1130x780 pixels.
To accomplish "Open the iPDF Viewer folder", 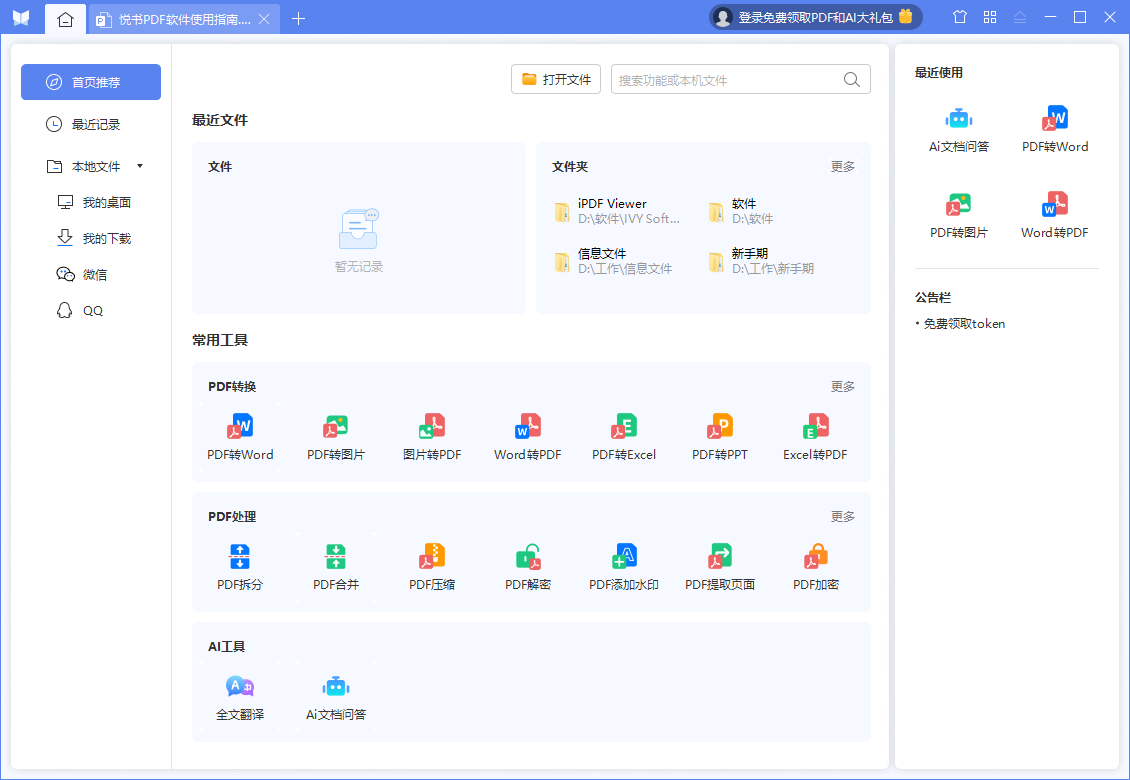I will pos(617,211).
